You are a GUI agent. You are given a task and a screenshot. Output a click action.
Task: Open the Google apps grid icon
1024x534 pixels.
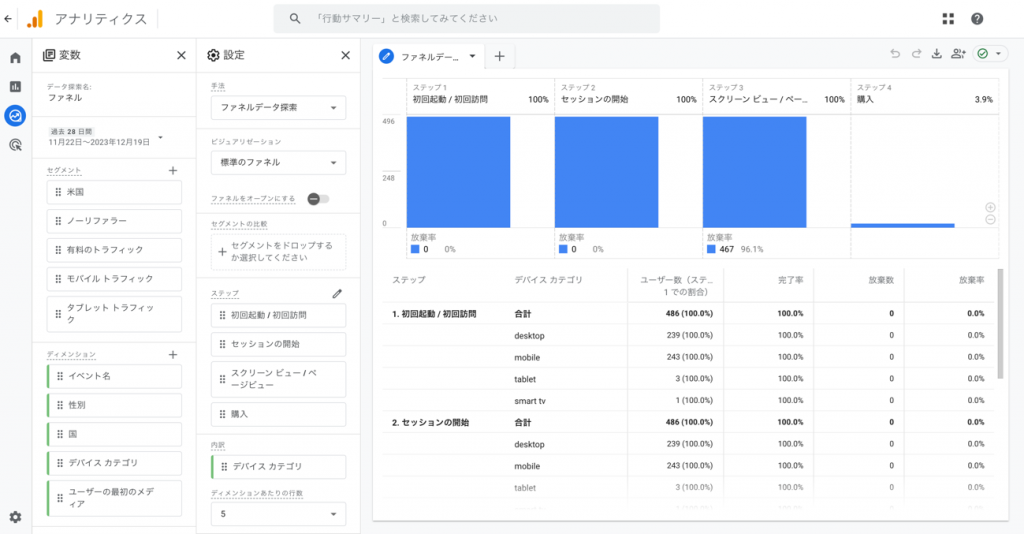pyautogui.click(x=948, y=19)
